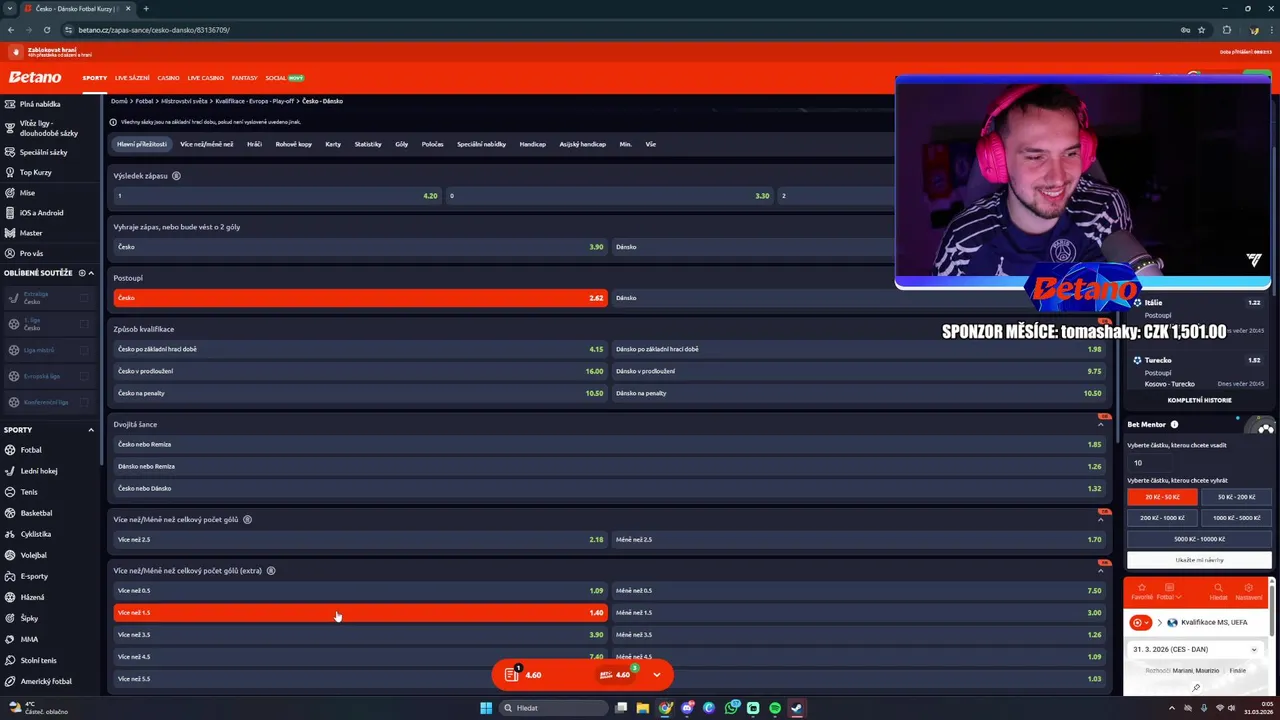The width and height of the screenshot is (1280, 720).
Task: Switch to the Statistiky tab
Action: coord(368,144)
